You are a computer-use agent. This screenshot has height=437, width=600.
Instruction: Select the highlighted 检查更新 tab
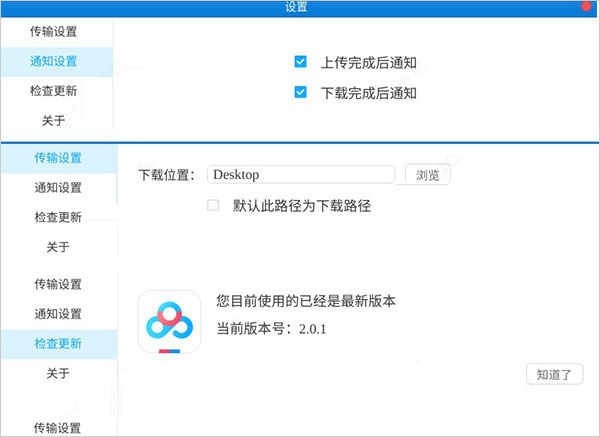click(x=59, y=344)
